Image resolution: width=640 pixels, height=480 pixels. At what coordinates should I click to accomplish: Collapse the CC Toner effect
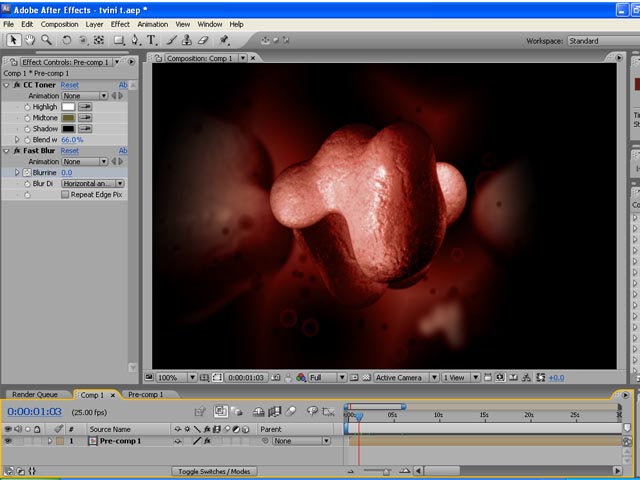[x=6, y=85]
